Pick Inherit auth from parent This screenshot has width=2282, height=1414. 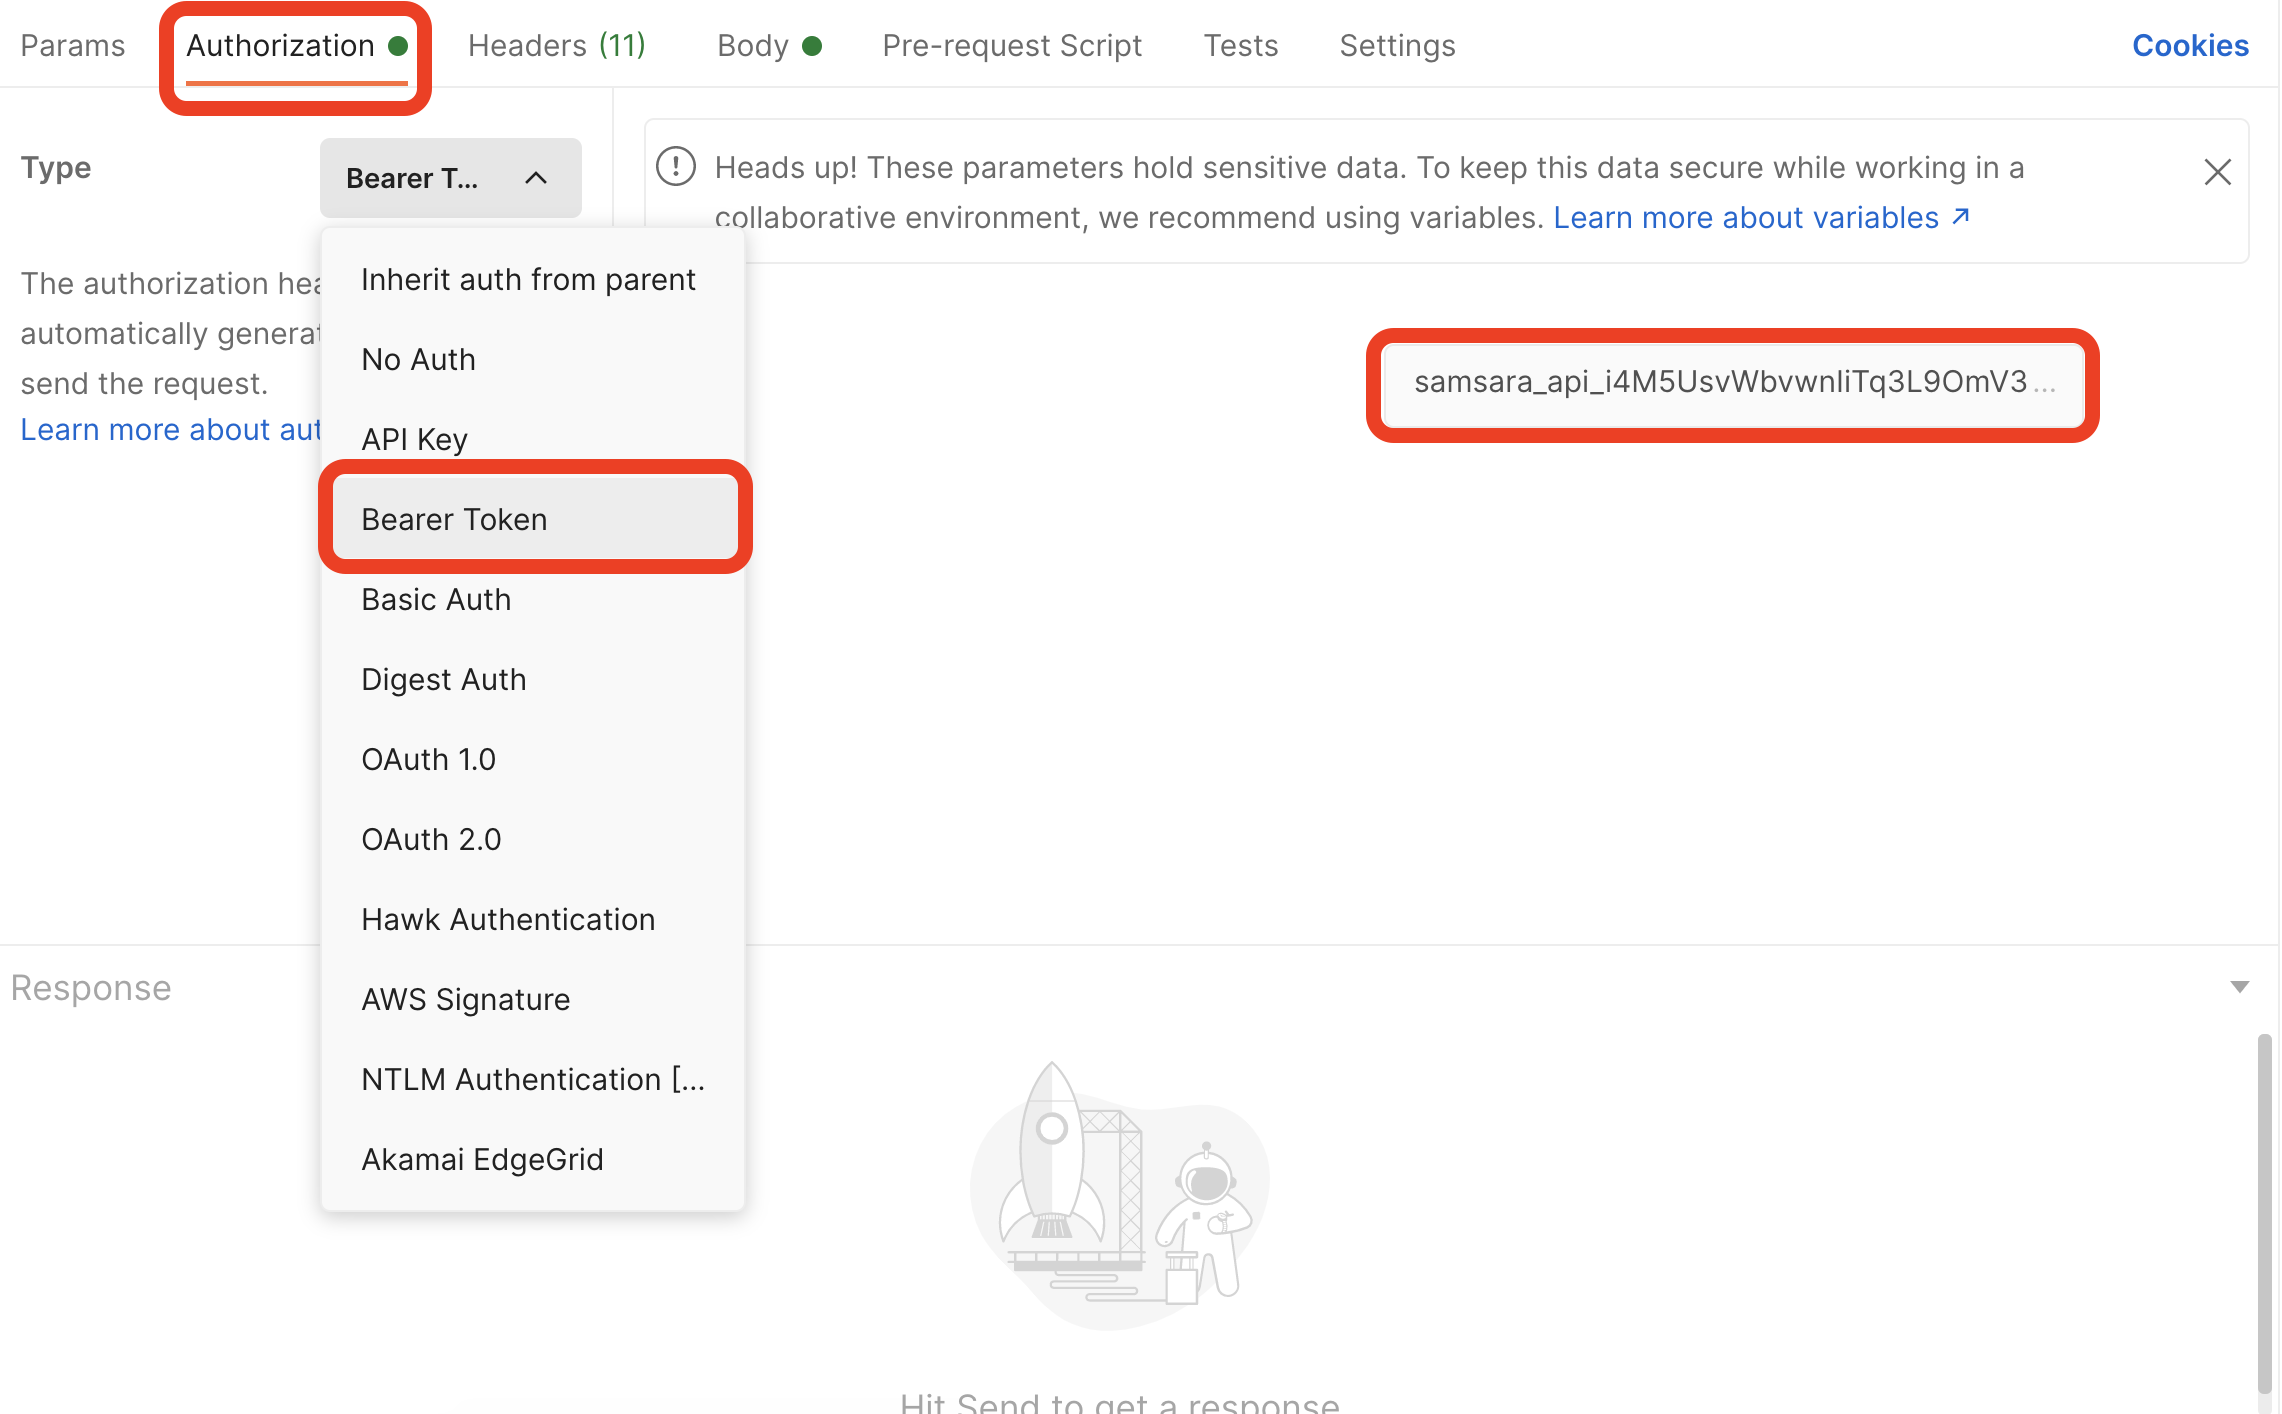tap(527, 279)
